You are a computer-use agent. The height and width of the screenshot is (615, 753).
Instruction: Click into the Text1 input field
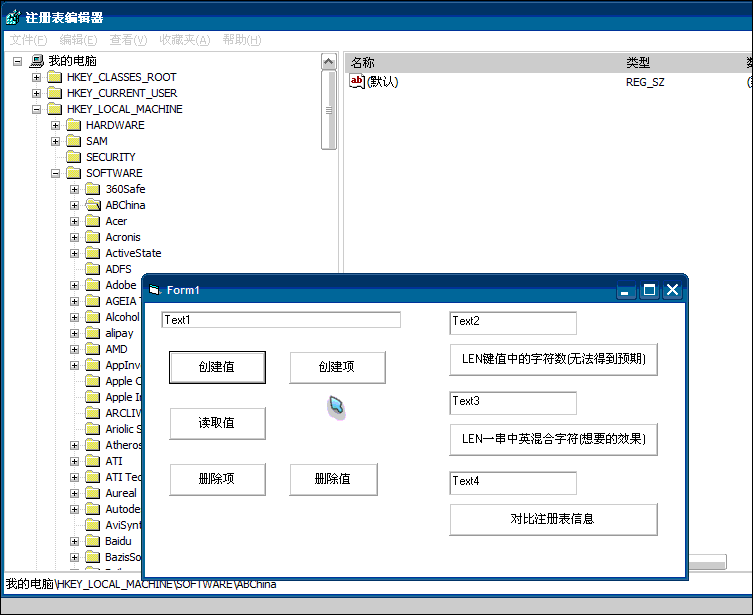click(281, 320)
